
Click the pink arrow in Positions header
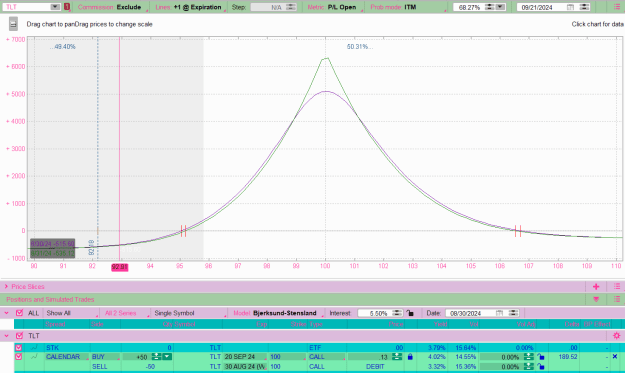(x=596, y=299)
